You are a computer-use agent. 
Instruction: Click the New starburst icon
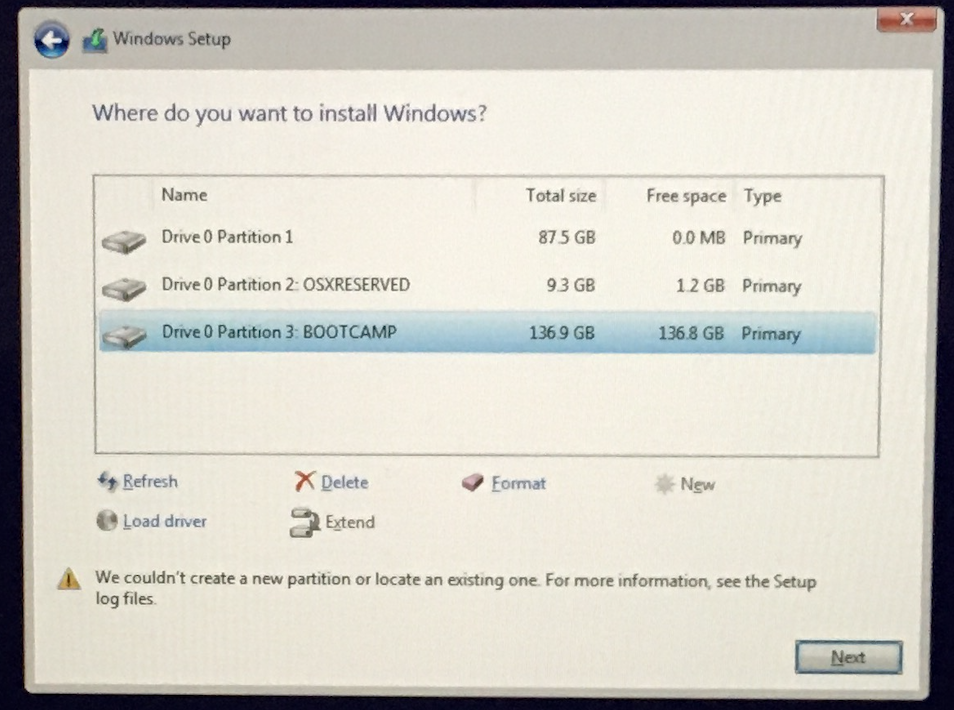(x=664, y=484)
